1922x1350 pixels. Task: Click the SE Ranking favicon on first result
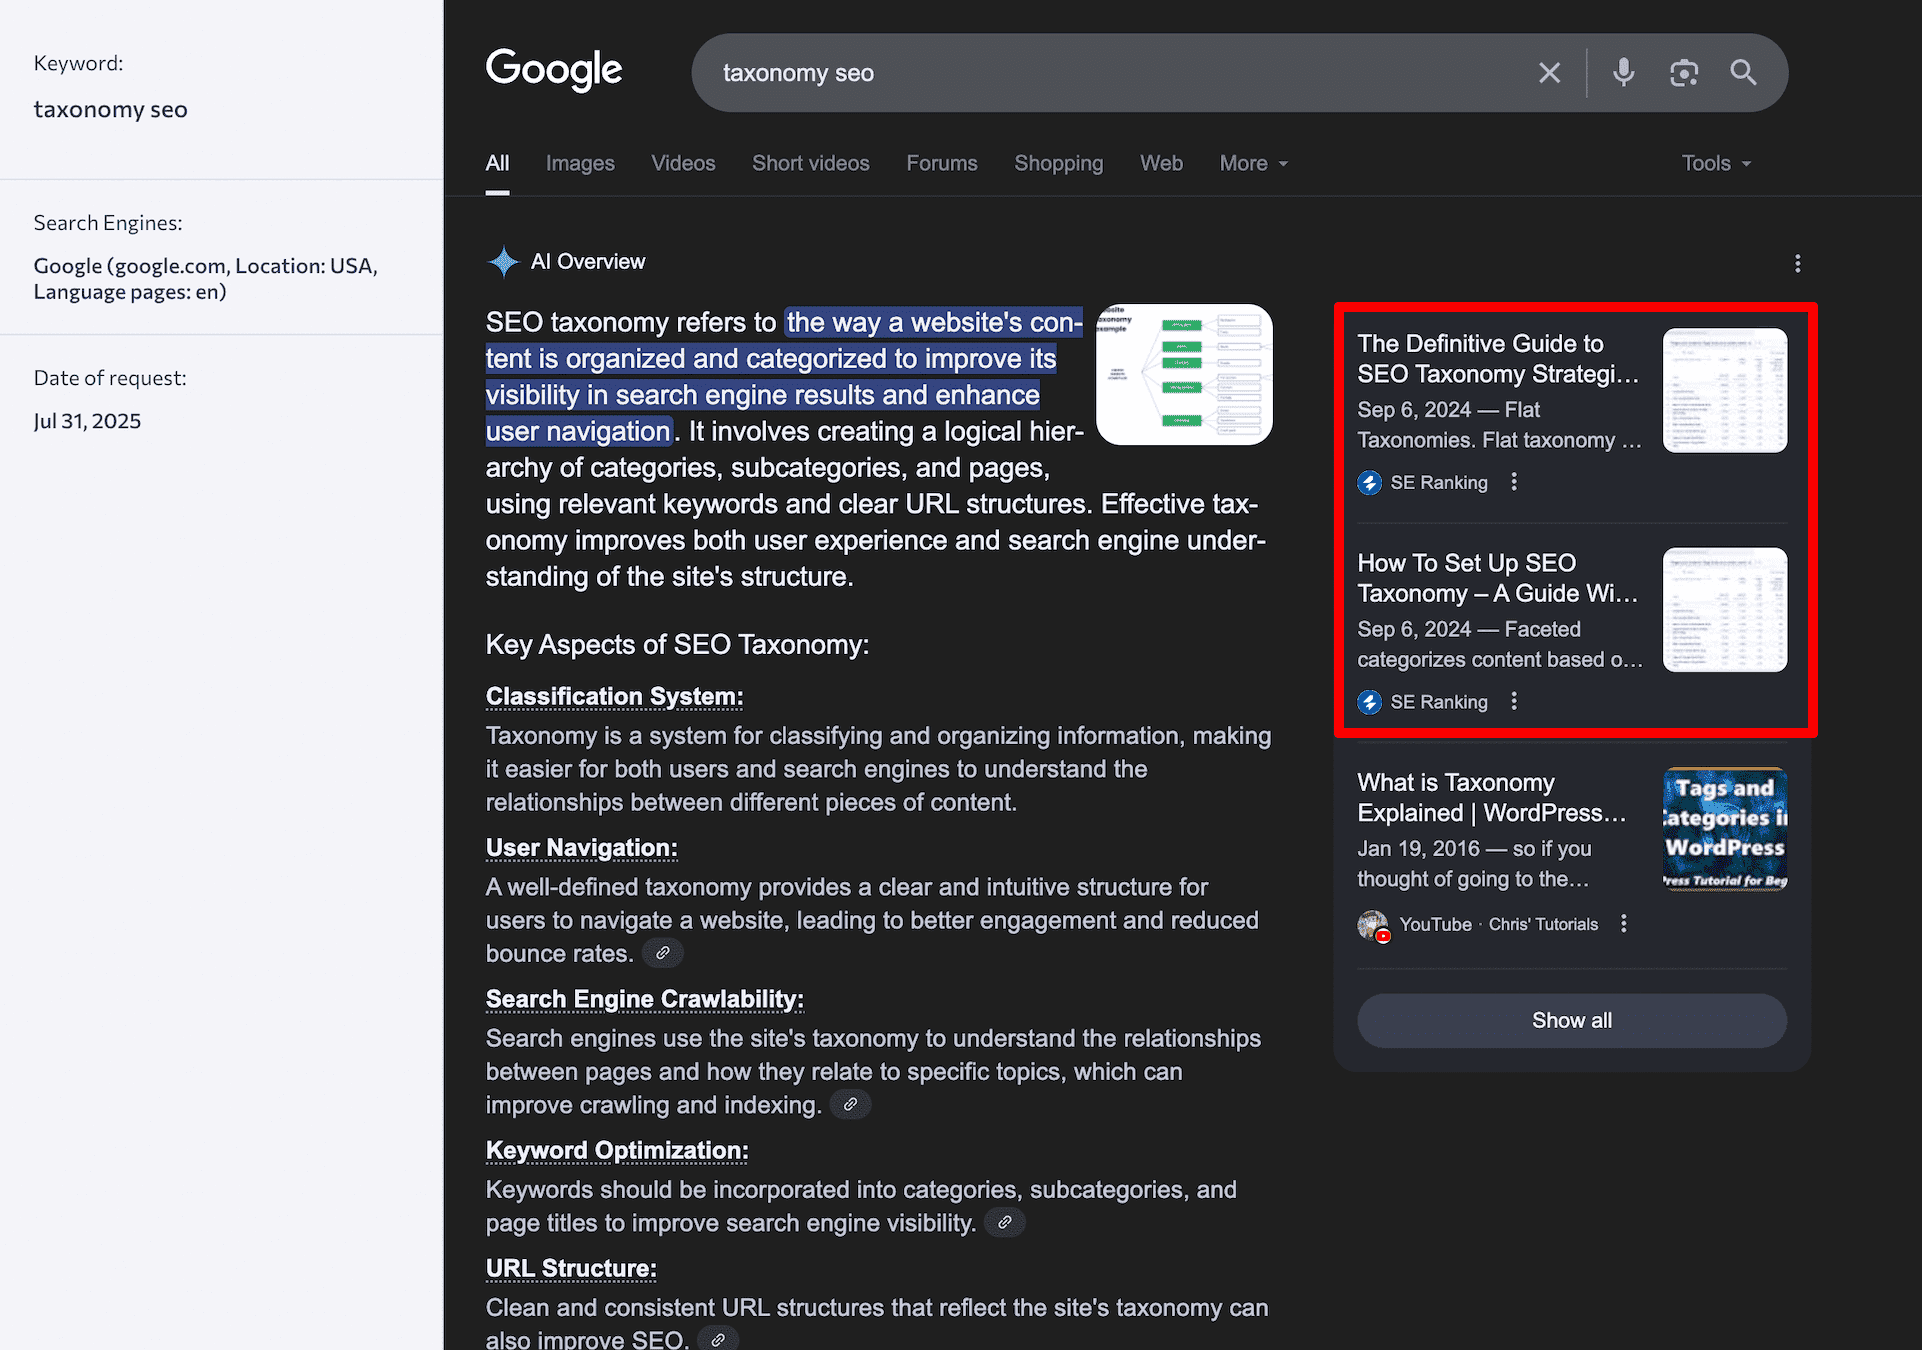click(x=1369, y=482)
